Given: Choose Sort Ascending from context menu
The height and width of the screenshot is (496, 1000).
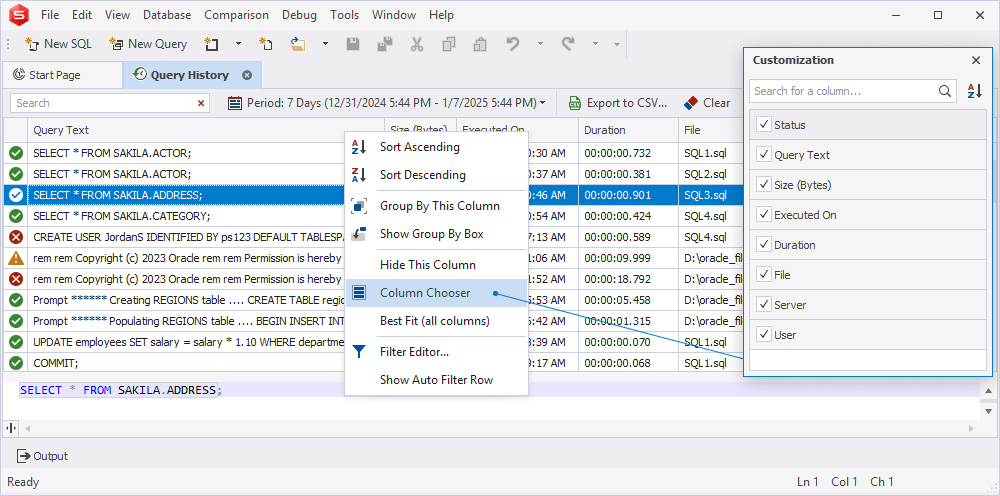Looking at the screenshot, I should pos(436,147).
